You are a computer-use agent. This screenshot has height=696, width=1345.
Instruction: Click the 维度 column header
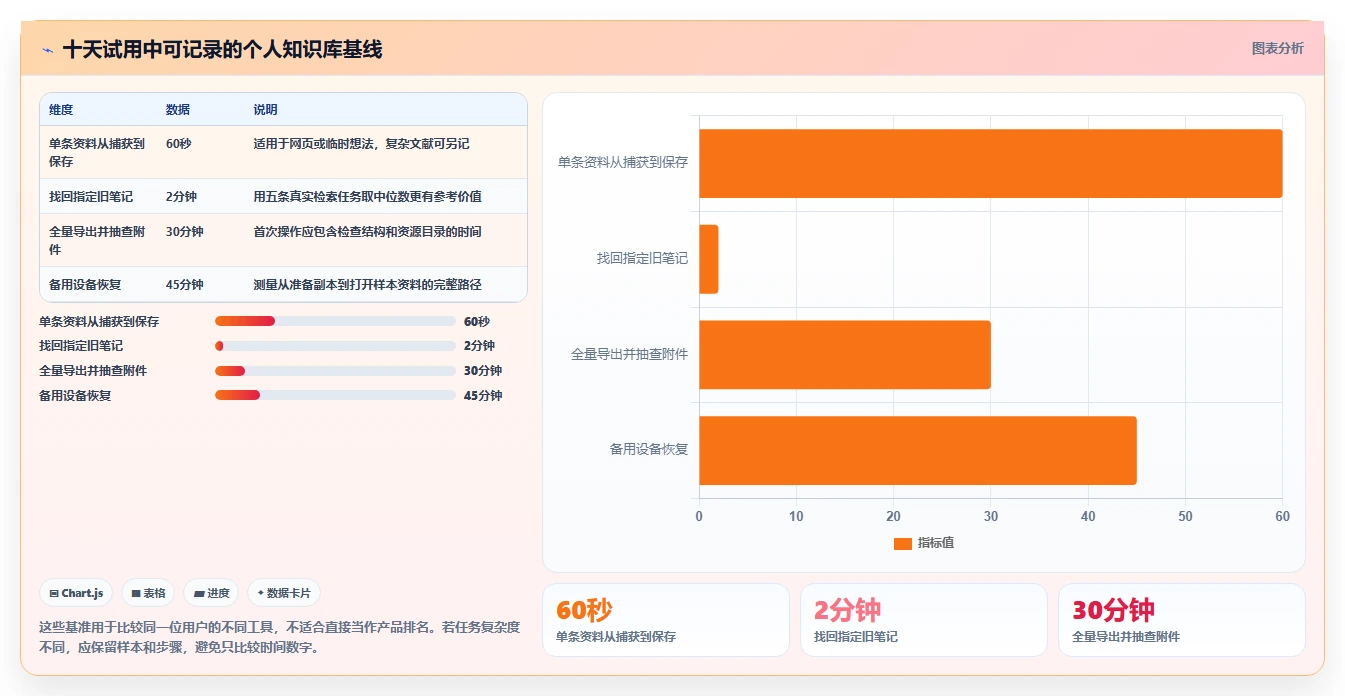click(61, 110)
